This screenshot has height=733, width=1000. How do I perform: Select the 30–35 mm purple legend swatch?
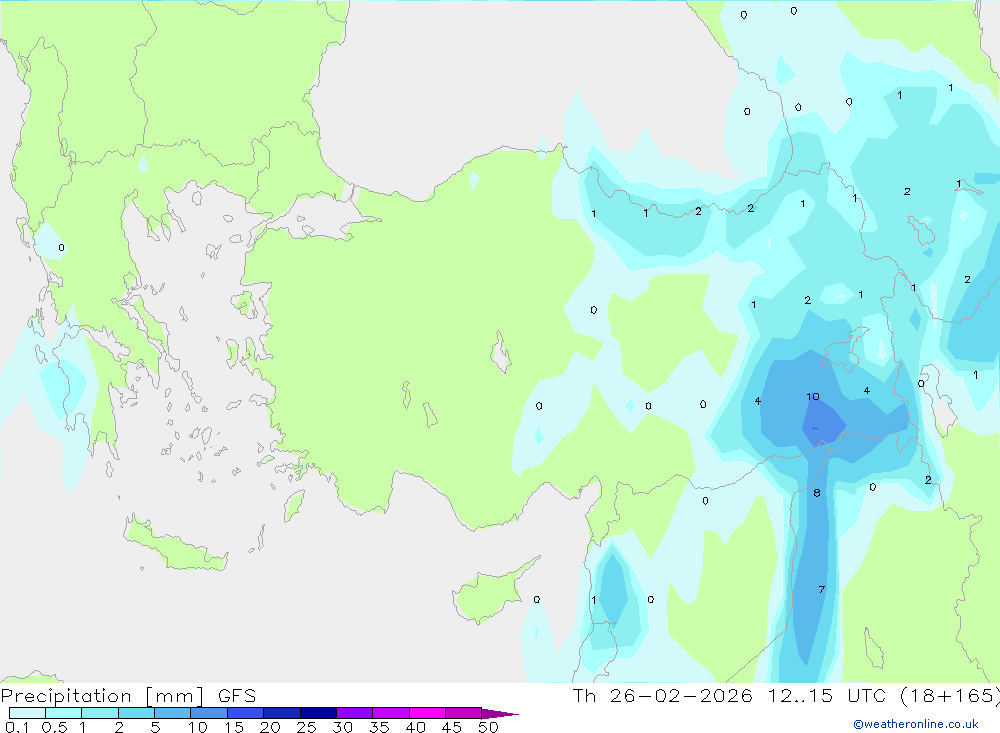click(354, 713)
